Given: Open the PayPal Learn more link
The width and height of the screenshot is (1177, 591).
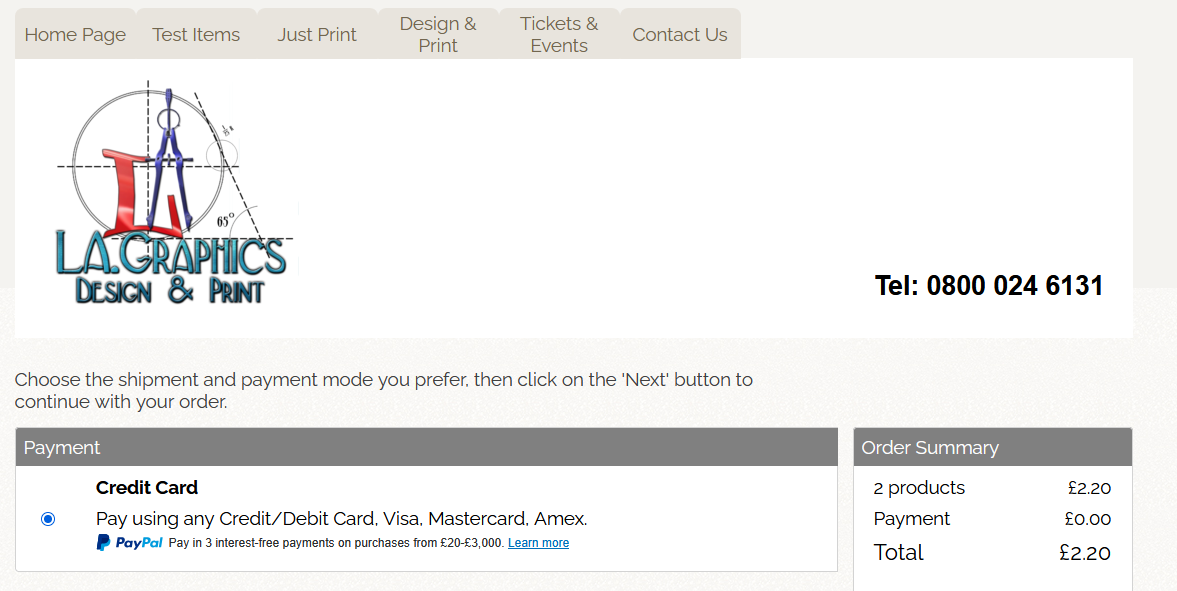Looking at the screenshot, I should pos(538,543).
